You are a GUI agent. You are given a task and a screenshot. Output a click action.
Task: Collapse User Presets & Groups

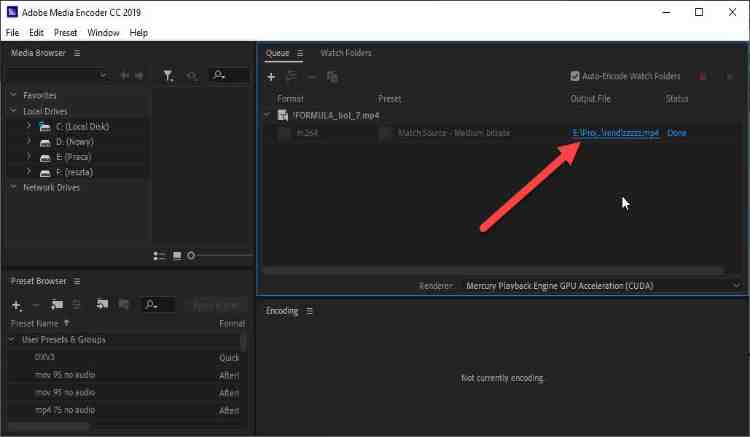[13, 340]
